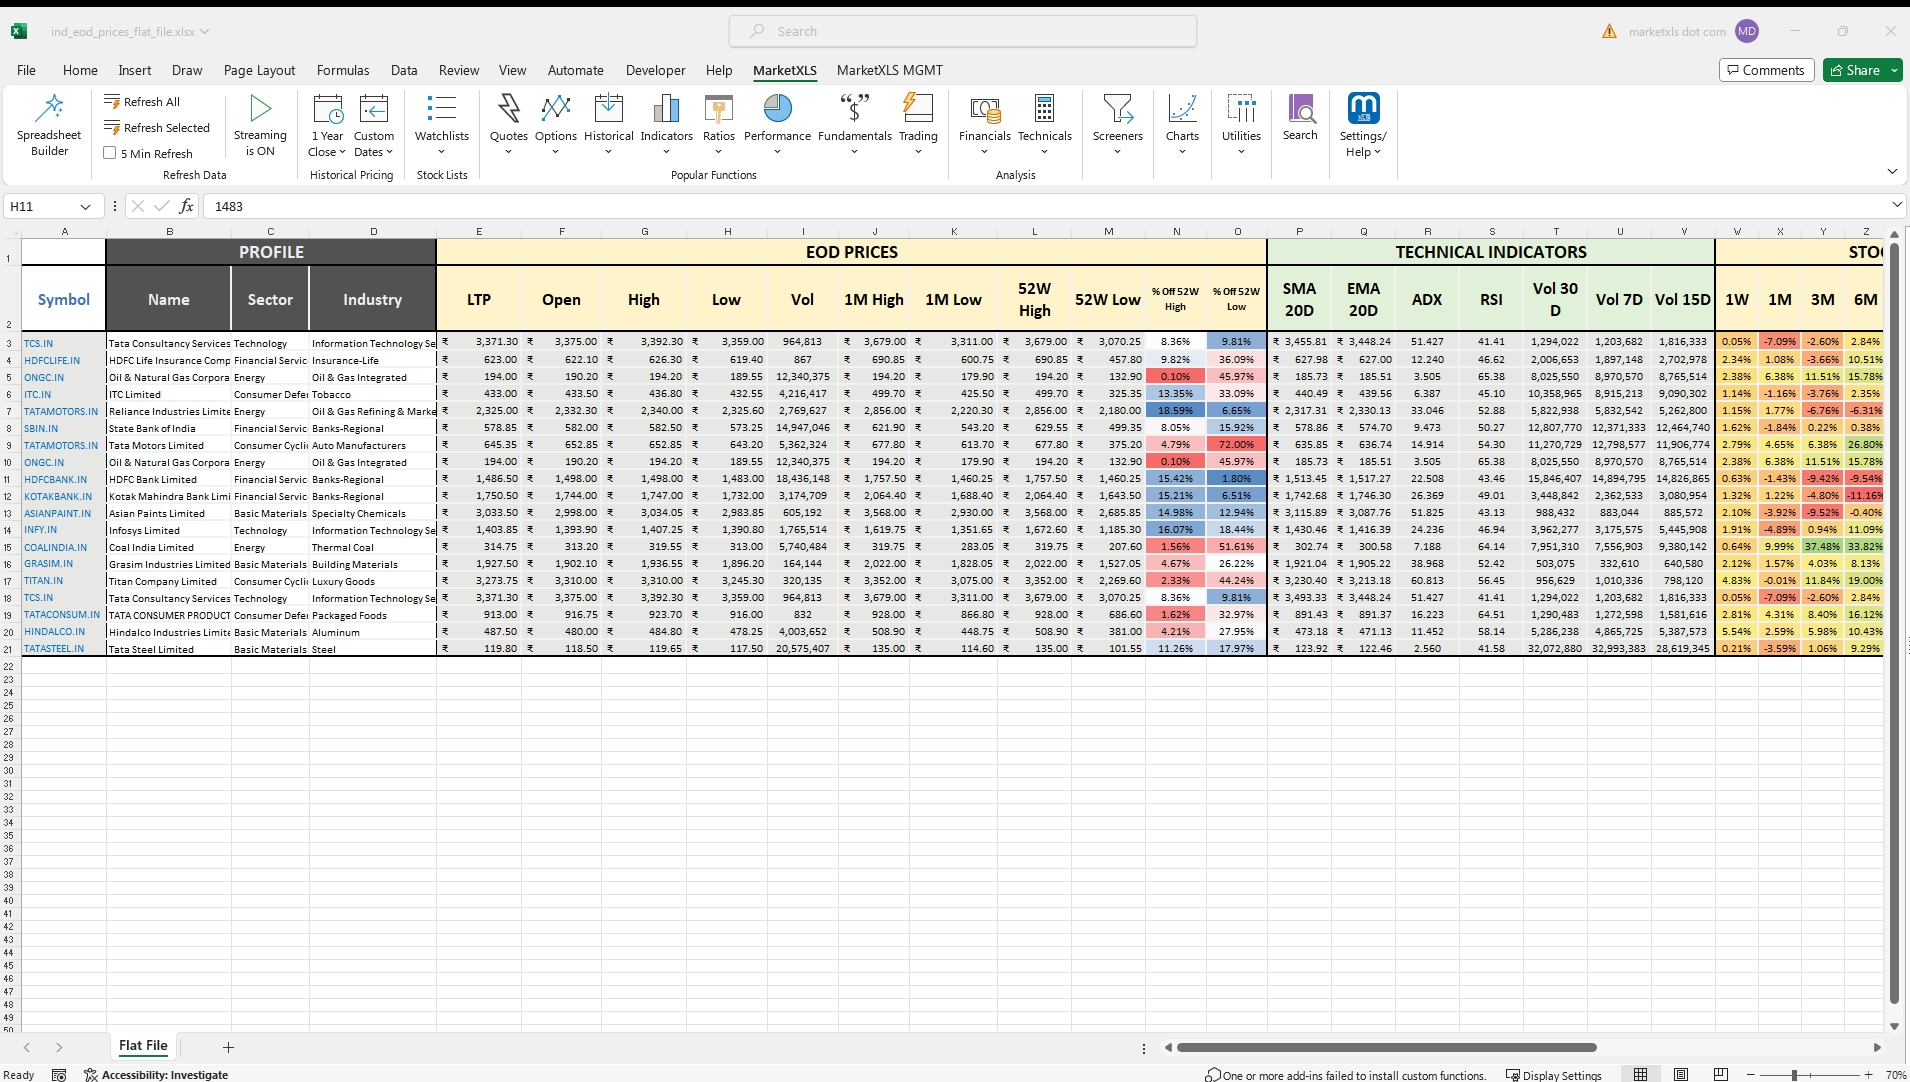Open the Performance pie chart menu

(777, 109)
